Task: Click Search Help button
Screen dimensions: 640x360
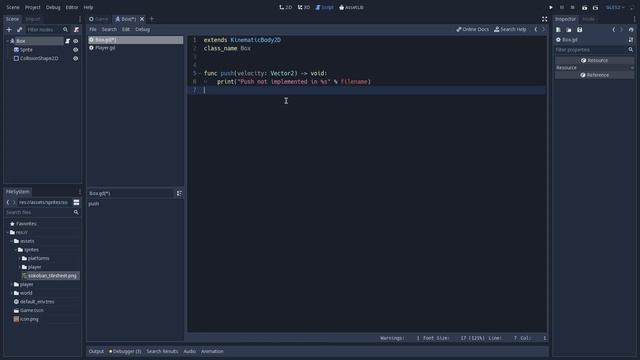Action: [510, 29]
